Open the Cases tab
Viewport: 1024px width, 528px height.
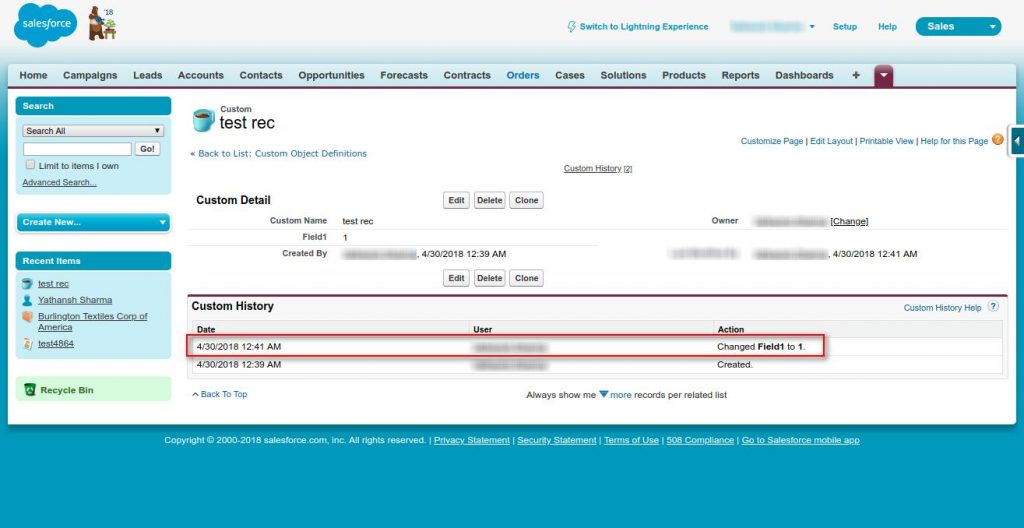[569, 75]
